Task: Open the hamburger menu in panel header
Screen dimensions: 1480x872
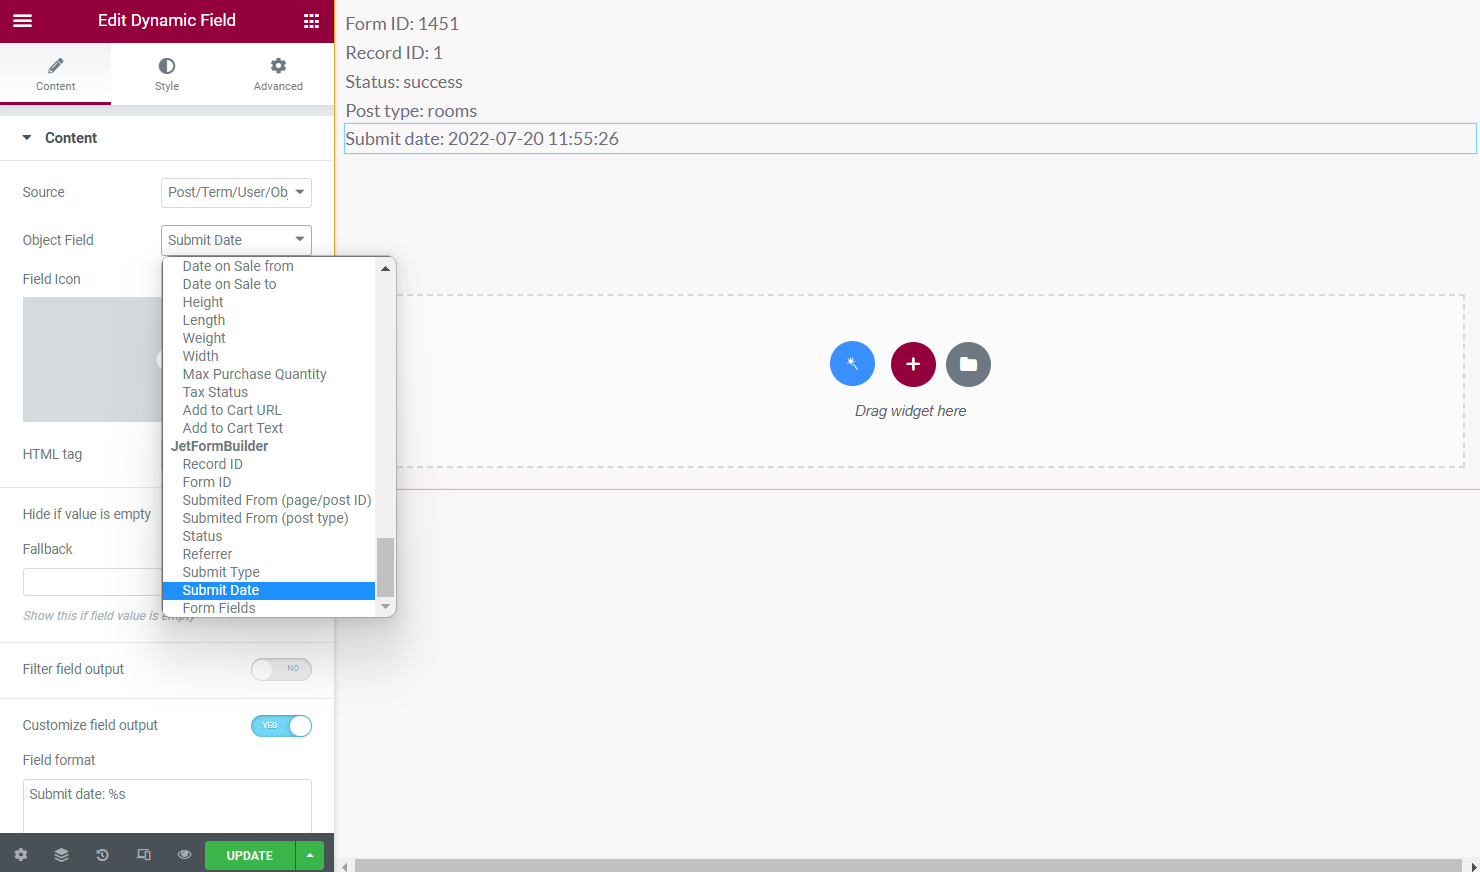Action: point(22,21)
